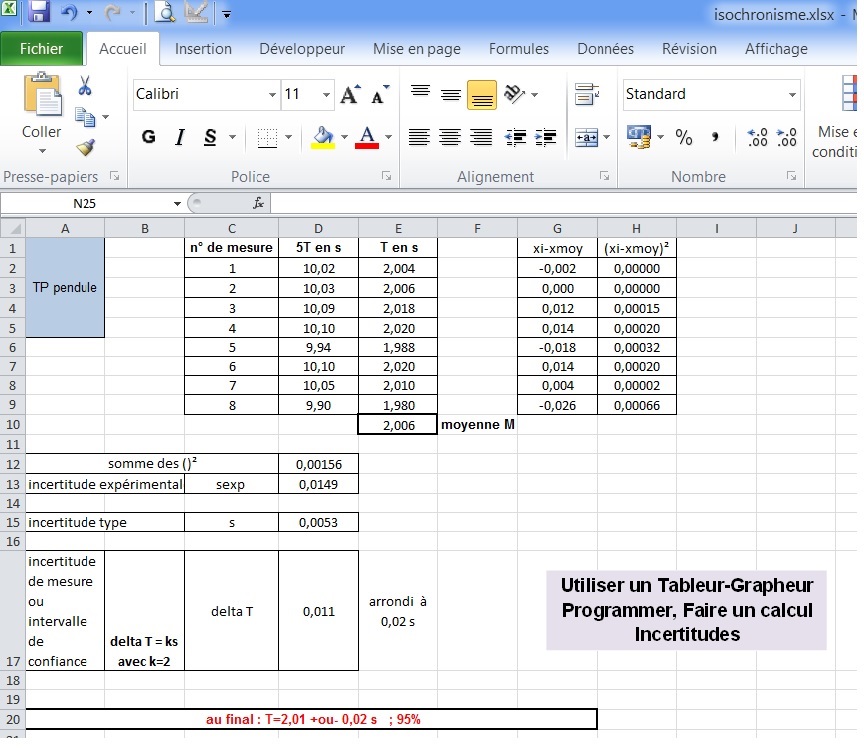The width and height of the screenshot is (864, 748).
Task: Select row 10 header
Action: click(x=13, y=424)
